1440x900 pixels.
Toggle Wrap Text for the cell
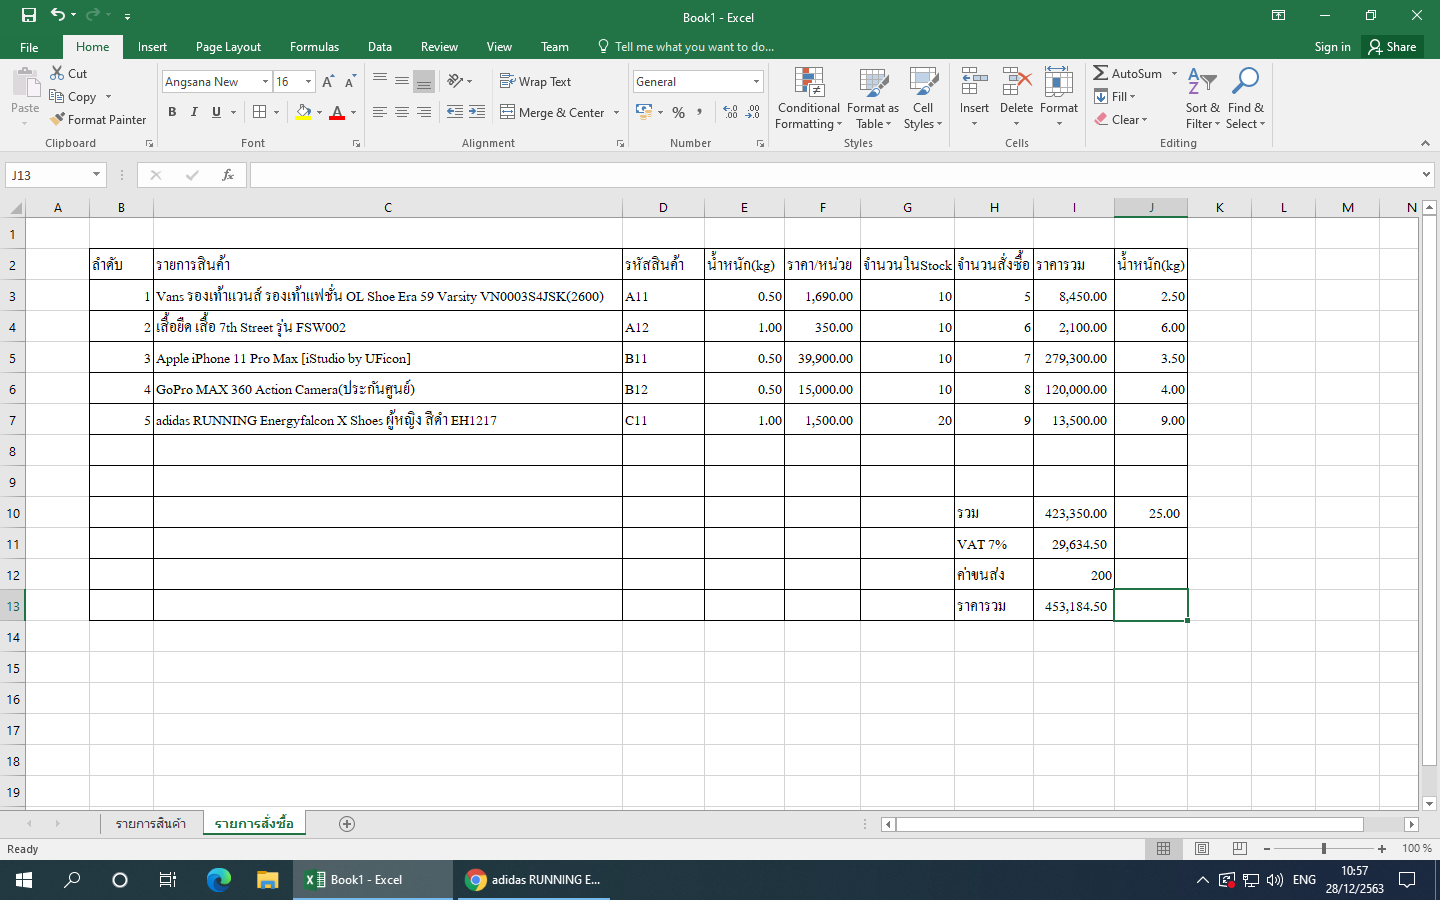pos(535,82)
